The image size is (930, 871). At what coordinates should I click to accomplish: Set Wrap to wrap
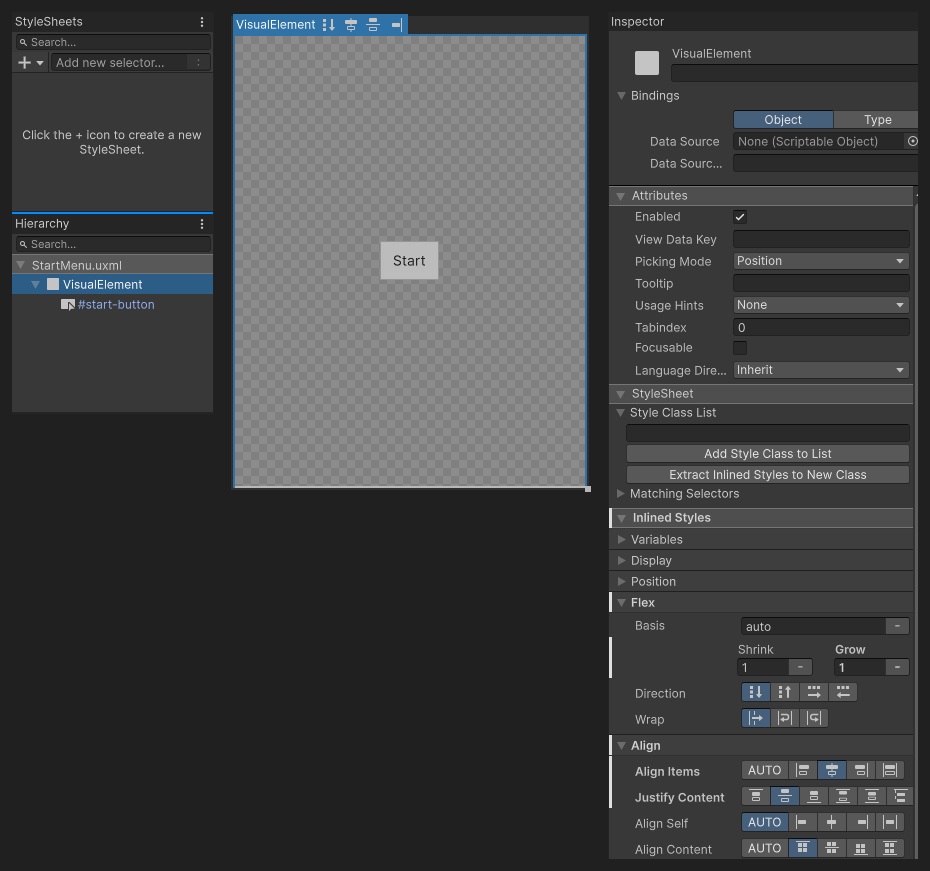click(x=785, y=718)
